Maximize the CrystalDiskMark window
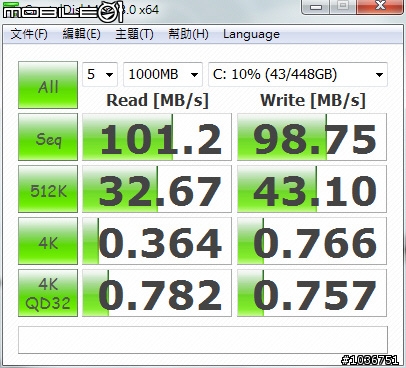This screenshot has width=406, height=368. [x=343, y=6]
